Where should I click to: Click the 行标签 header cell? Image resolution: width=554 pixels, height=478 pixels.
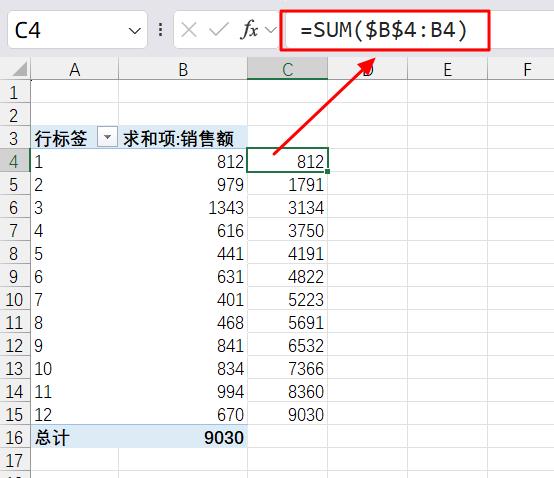tap(75, 137)
